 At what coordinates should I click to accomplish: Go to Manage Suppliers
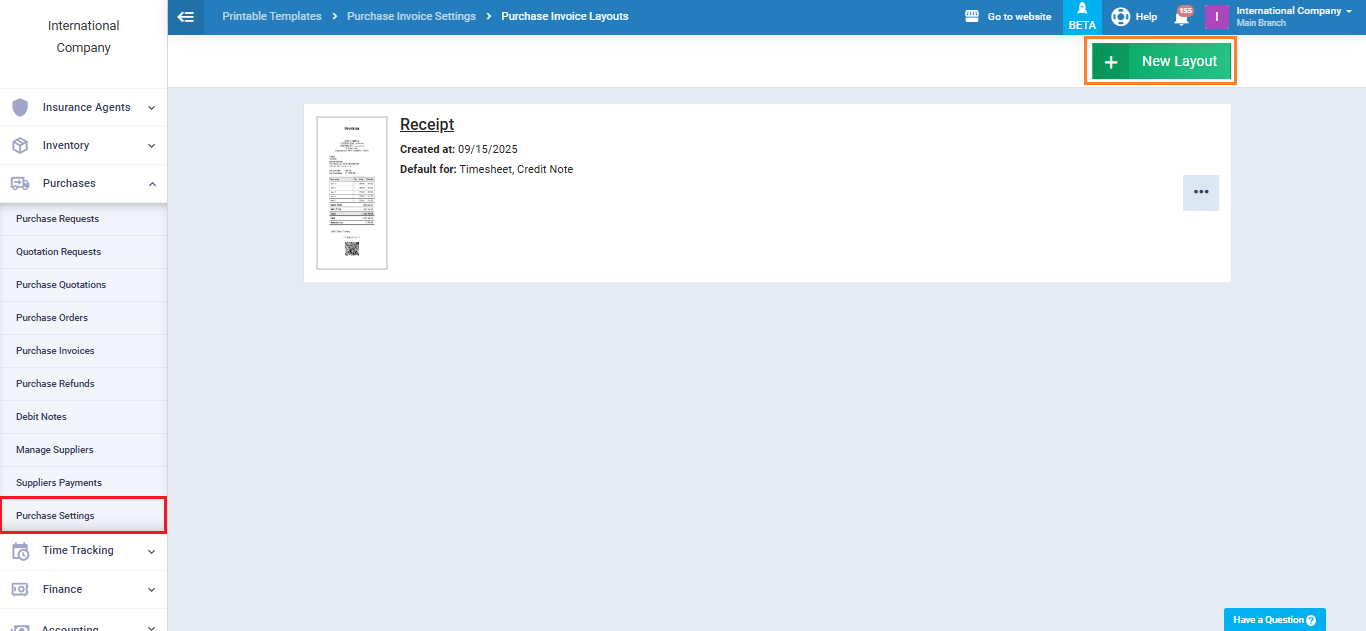click(x=55, y=450)
